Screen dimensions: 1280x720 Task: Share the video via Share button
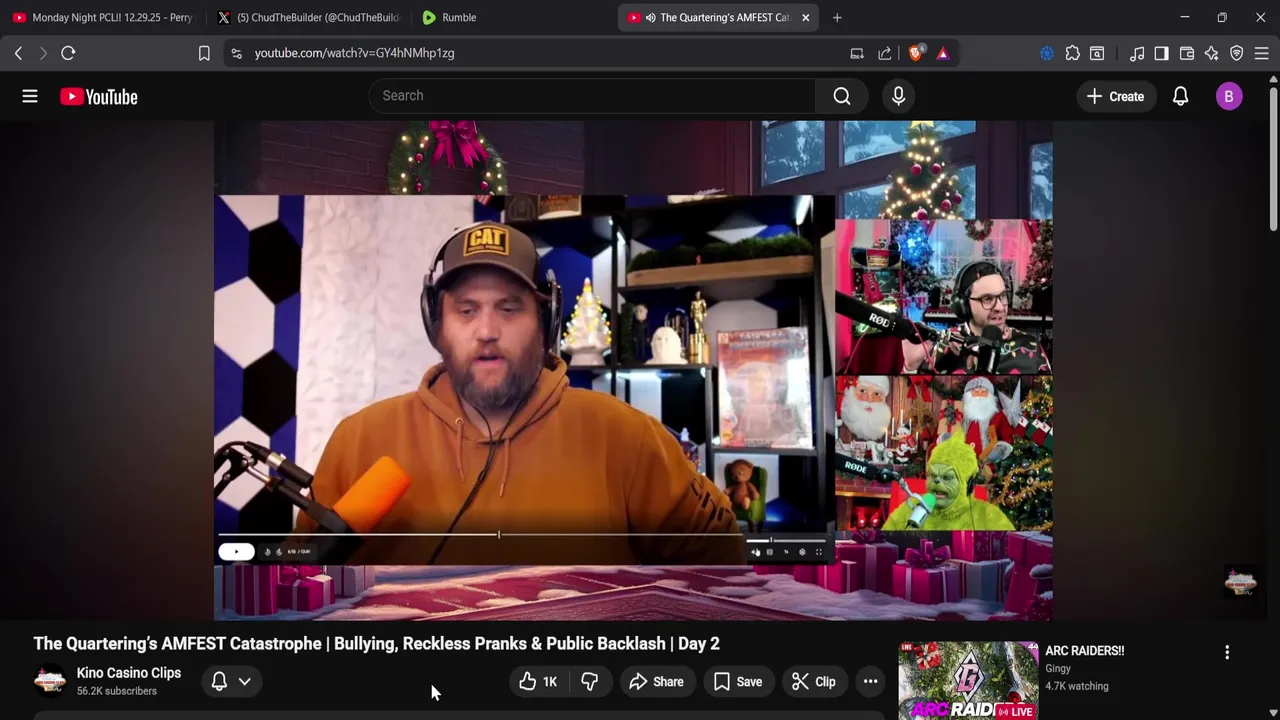[x=656, y=682]
